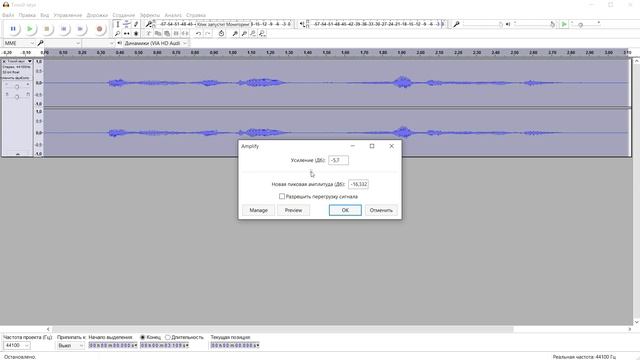The image size is (640, 360).
Task: Select the Длительность radio button
Action: [x=168, y=337]
